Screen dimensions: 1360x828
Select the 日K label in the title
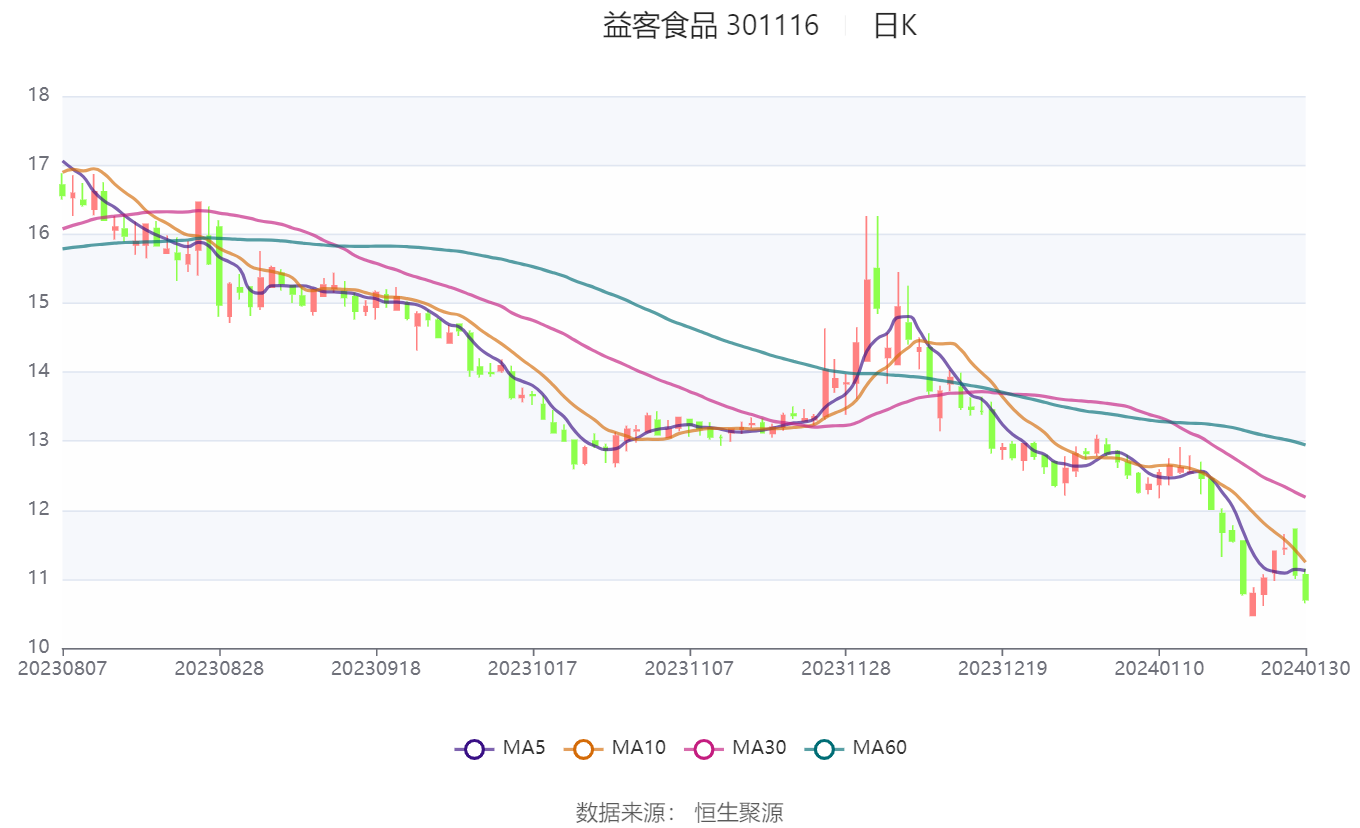click(x=895, y=26)
